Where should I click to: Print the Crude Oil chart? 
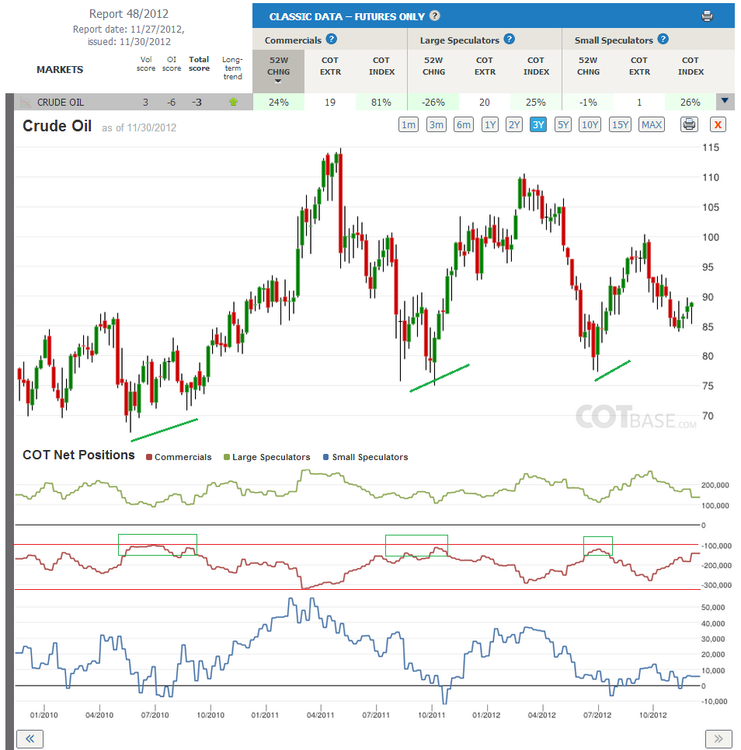click(x=689, y=125)
